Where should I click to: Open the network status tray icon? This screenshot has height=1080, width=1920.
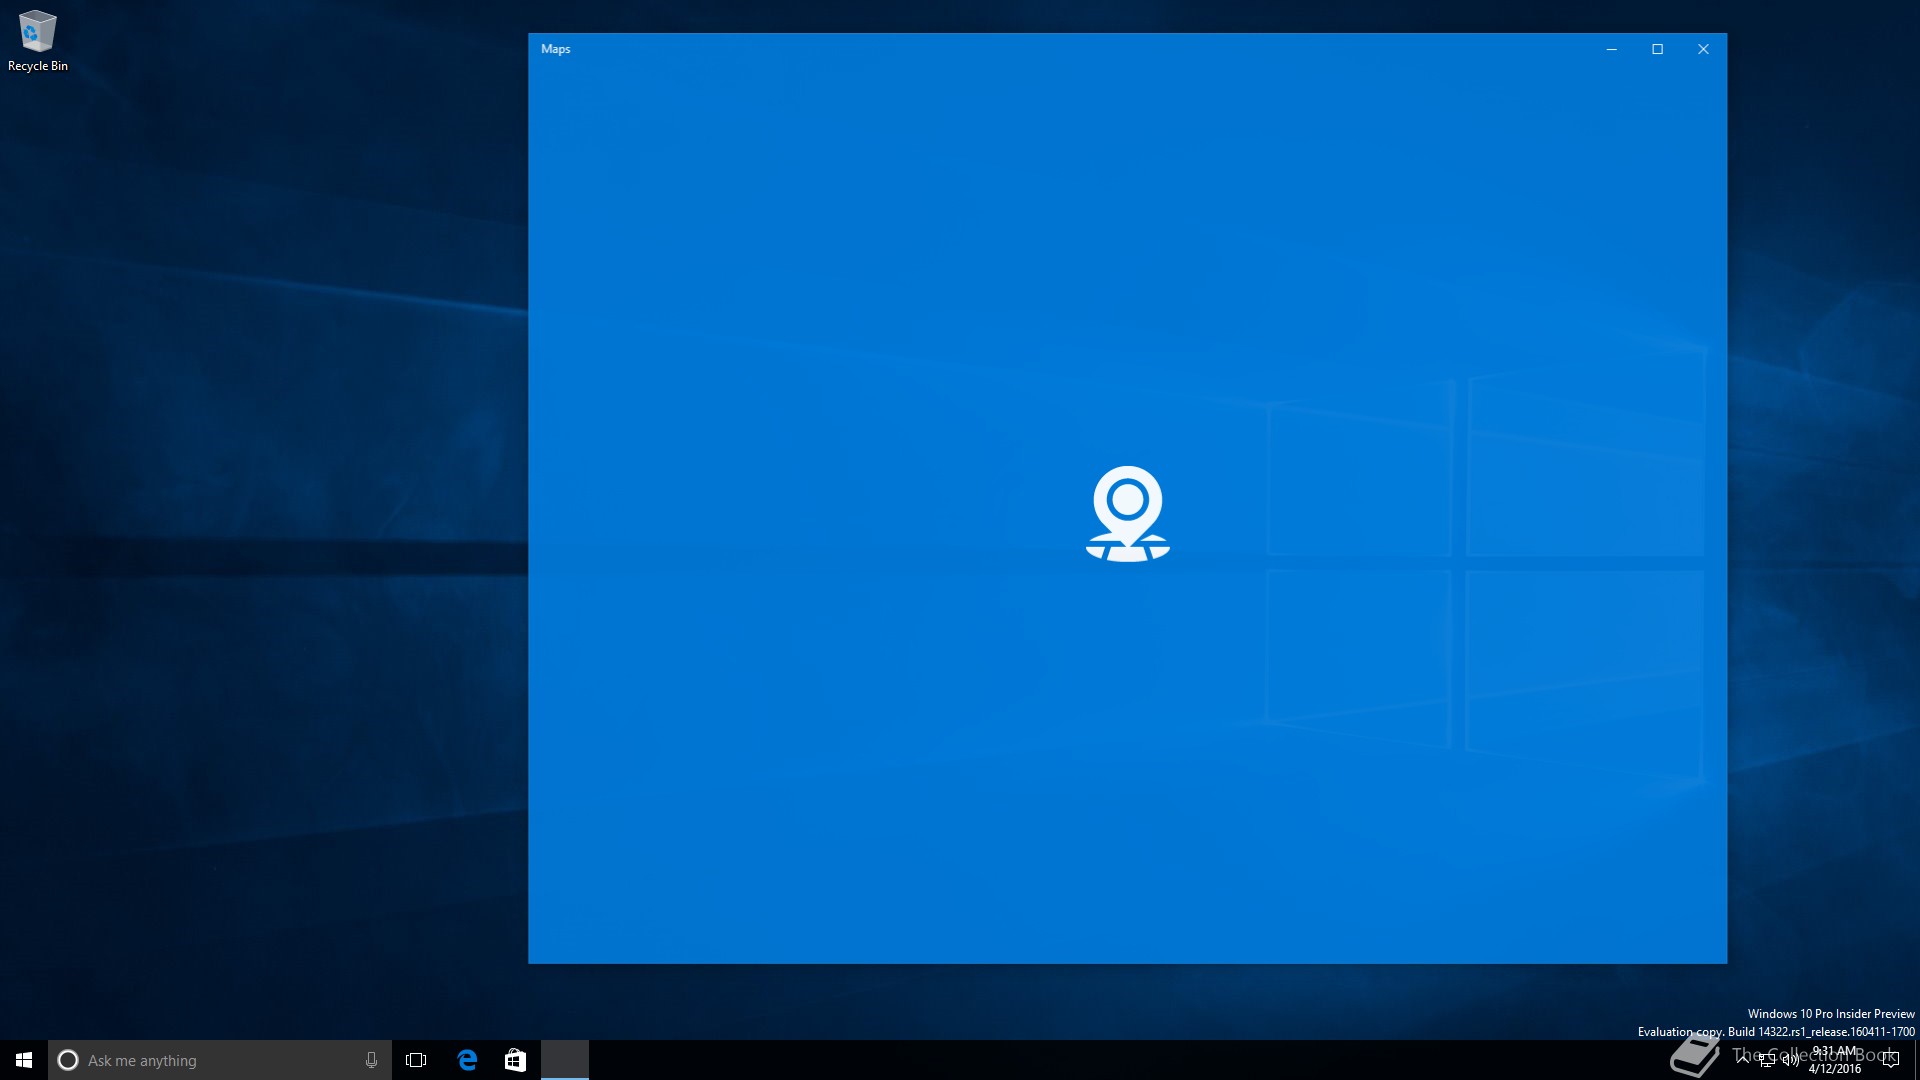(x=1767, y=1060)
